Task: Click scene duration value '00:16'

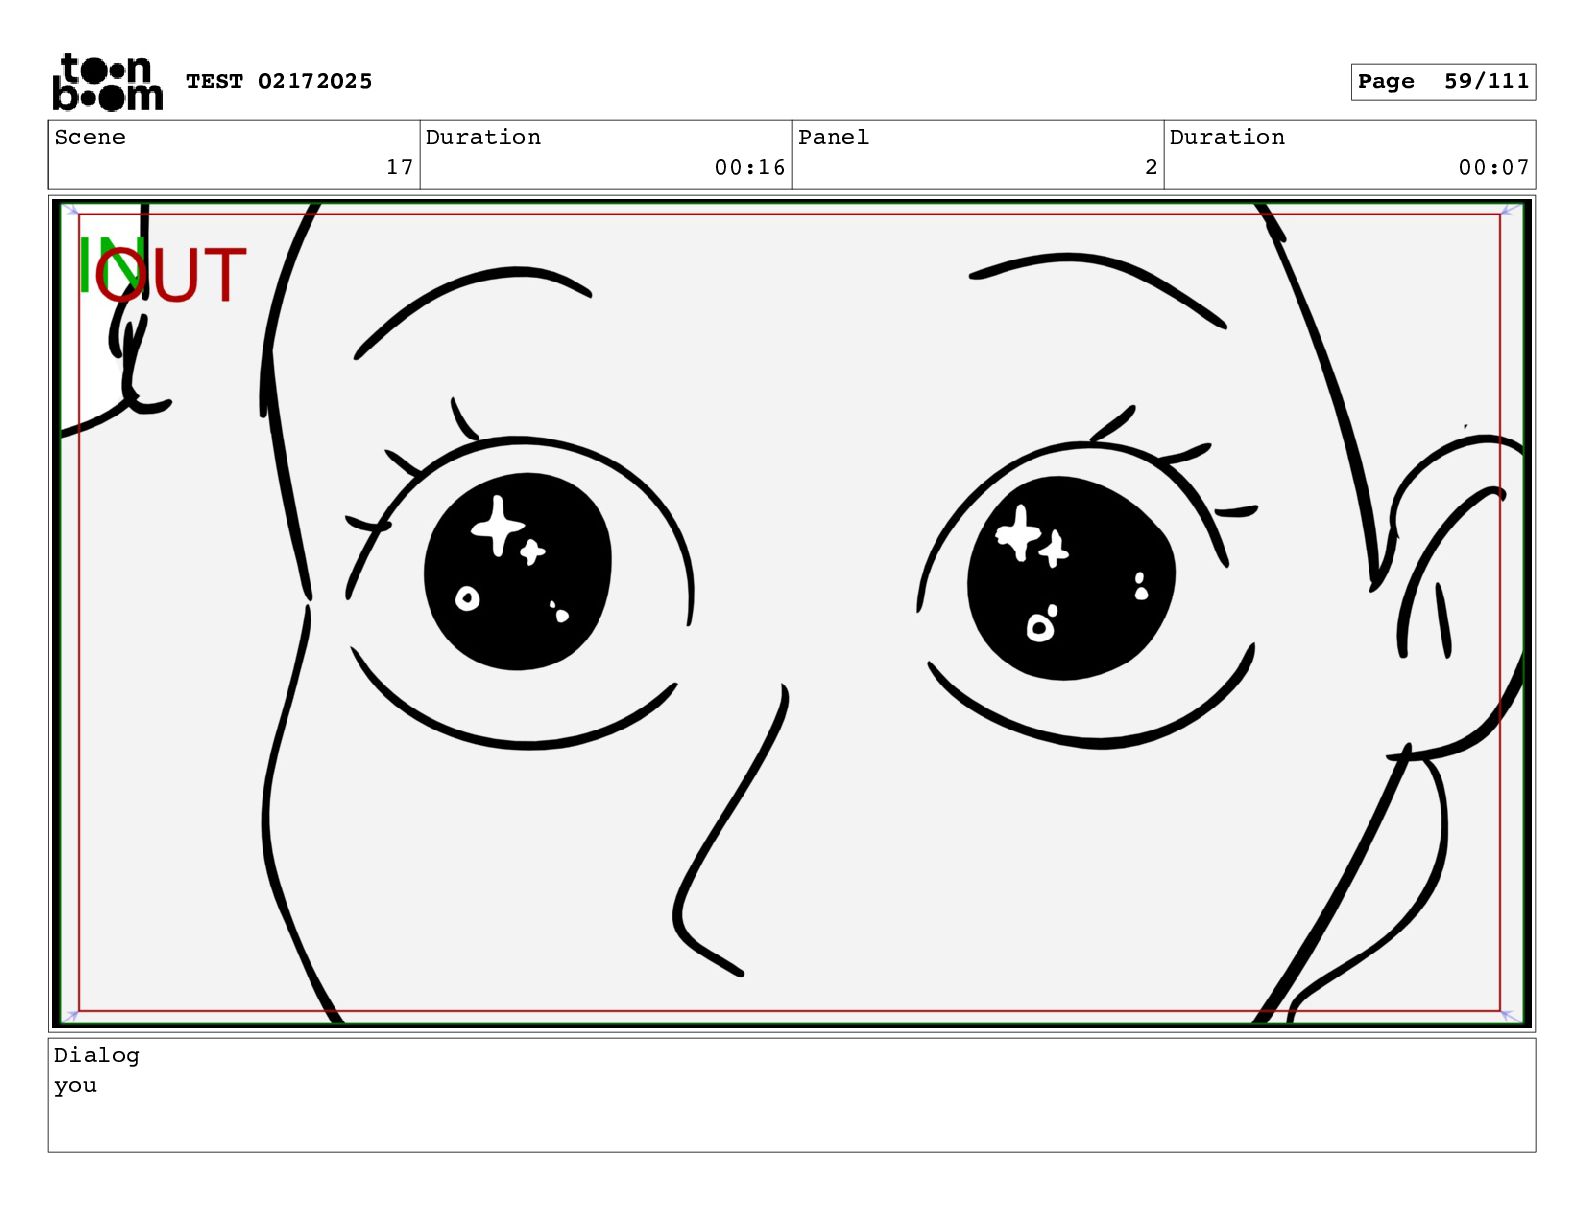Action: 750,167
